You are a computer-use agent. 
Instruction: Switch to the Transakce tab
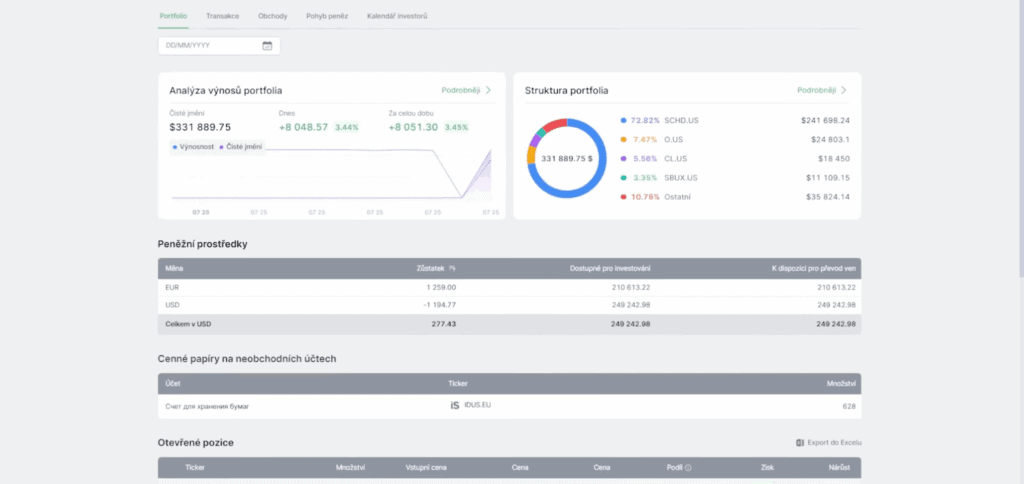(x=222, y=16)
